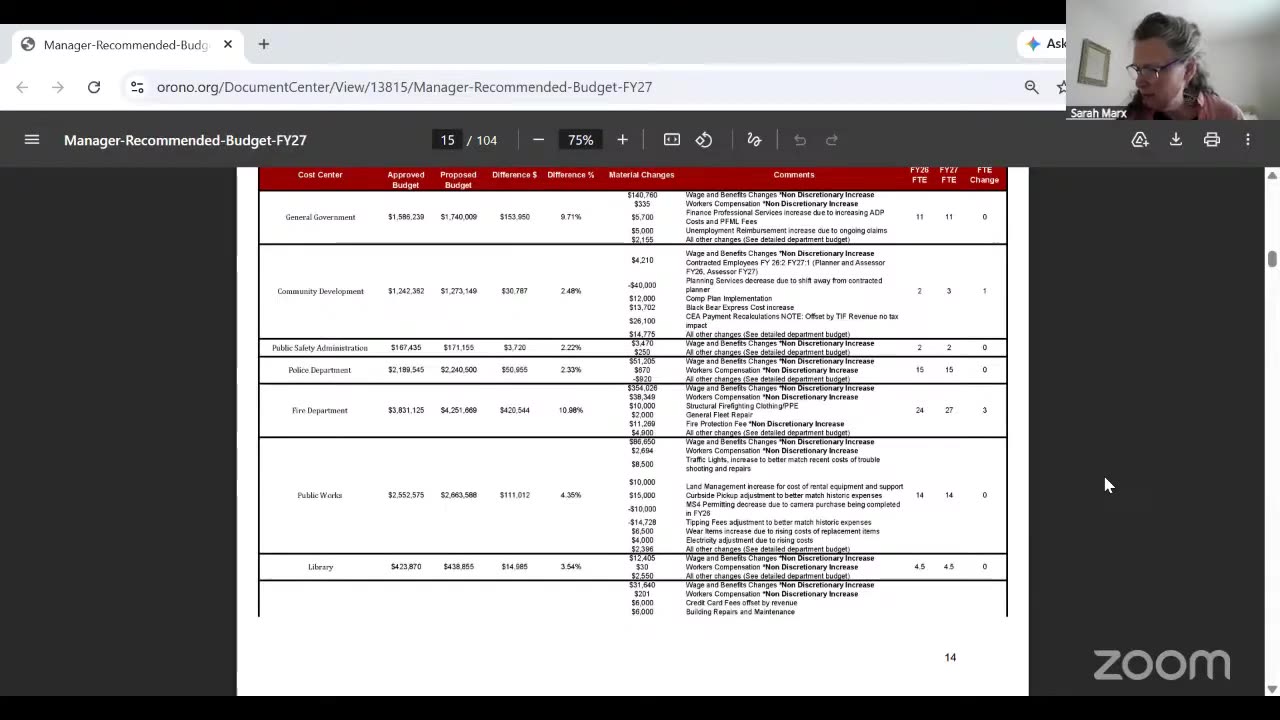Viewport: 1280px width, 720px height.
Task: Select the Community Development row label
Action: 320,291
